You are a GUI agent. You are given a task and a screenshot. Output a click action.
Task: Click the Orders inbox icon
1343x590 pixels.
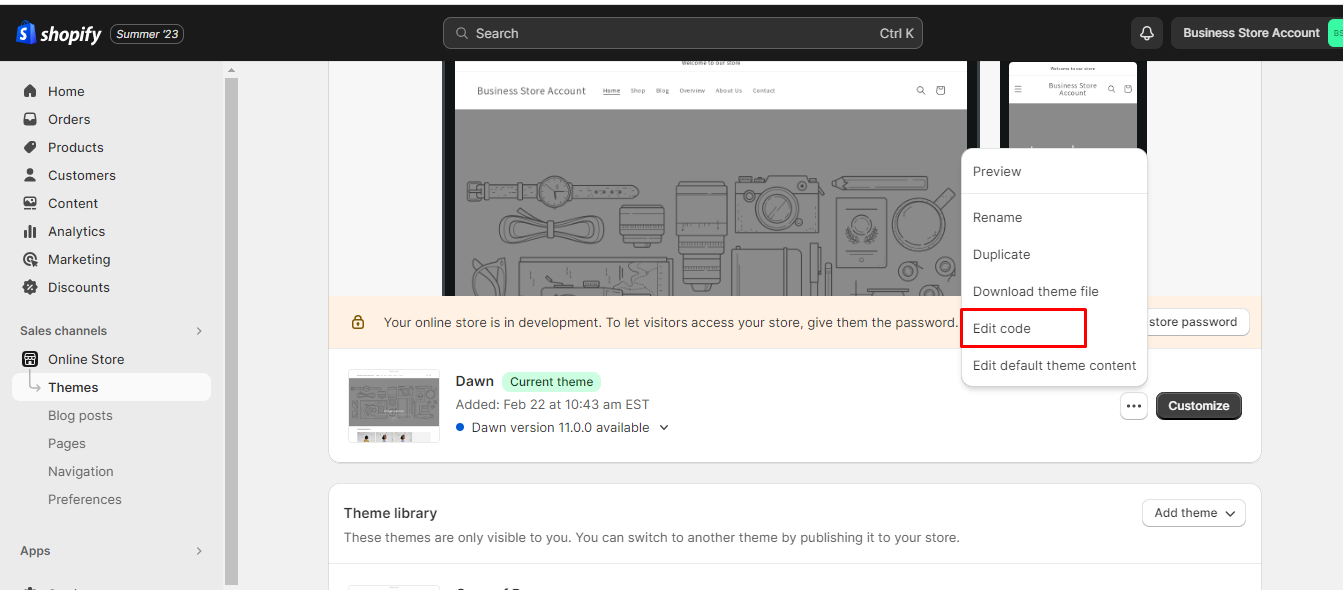30,119
